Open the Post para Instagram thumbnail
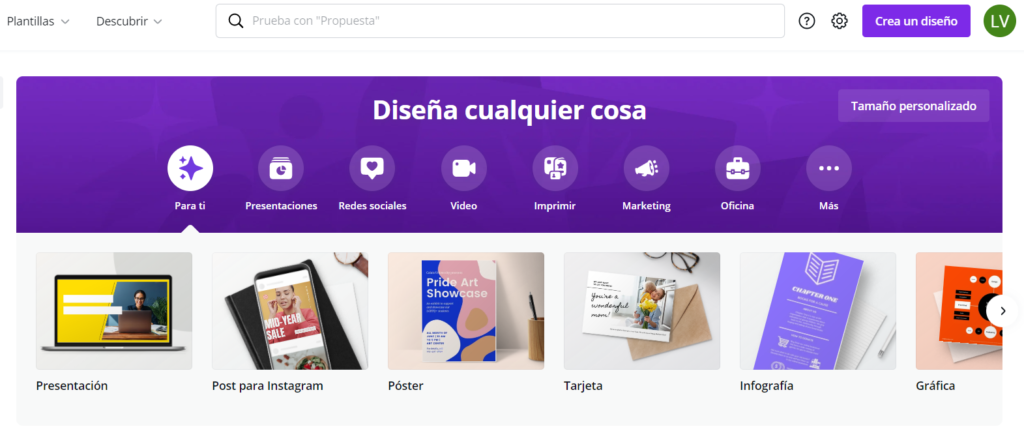 (290, 311)
